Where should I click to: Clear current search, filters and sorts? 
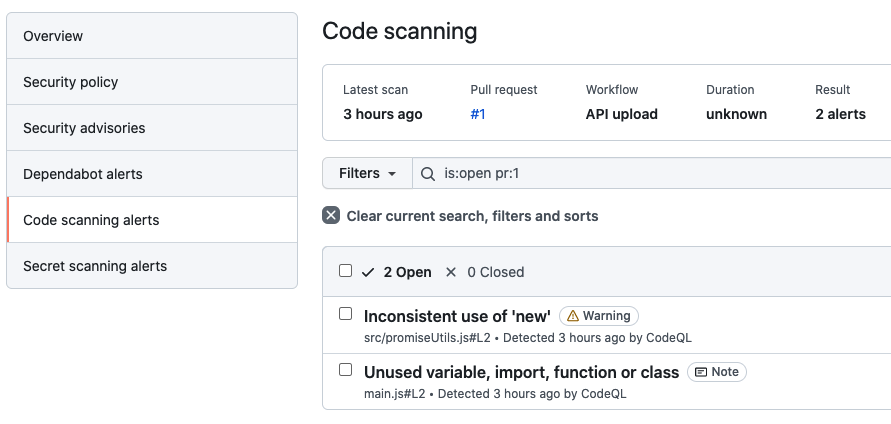472,216
